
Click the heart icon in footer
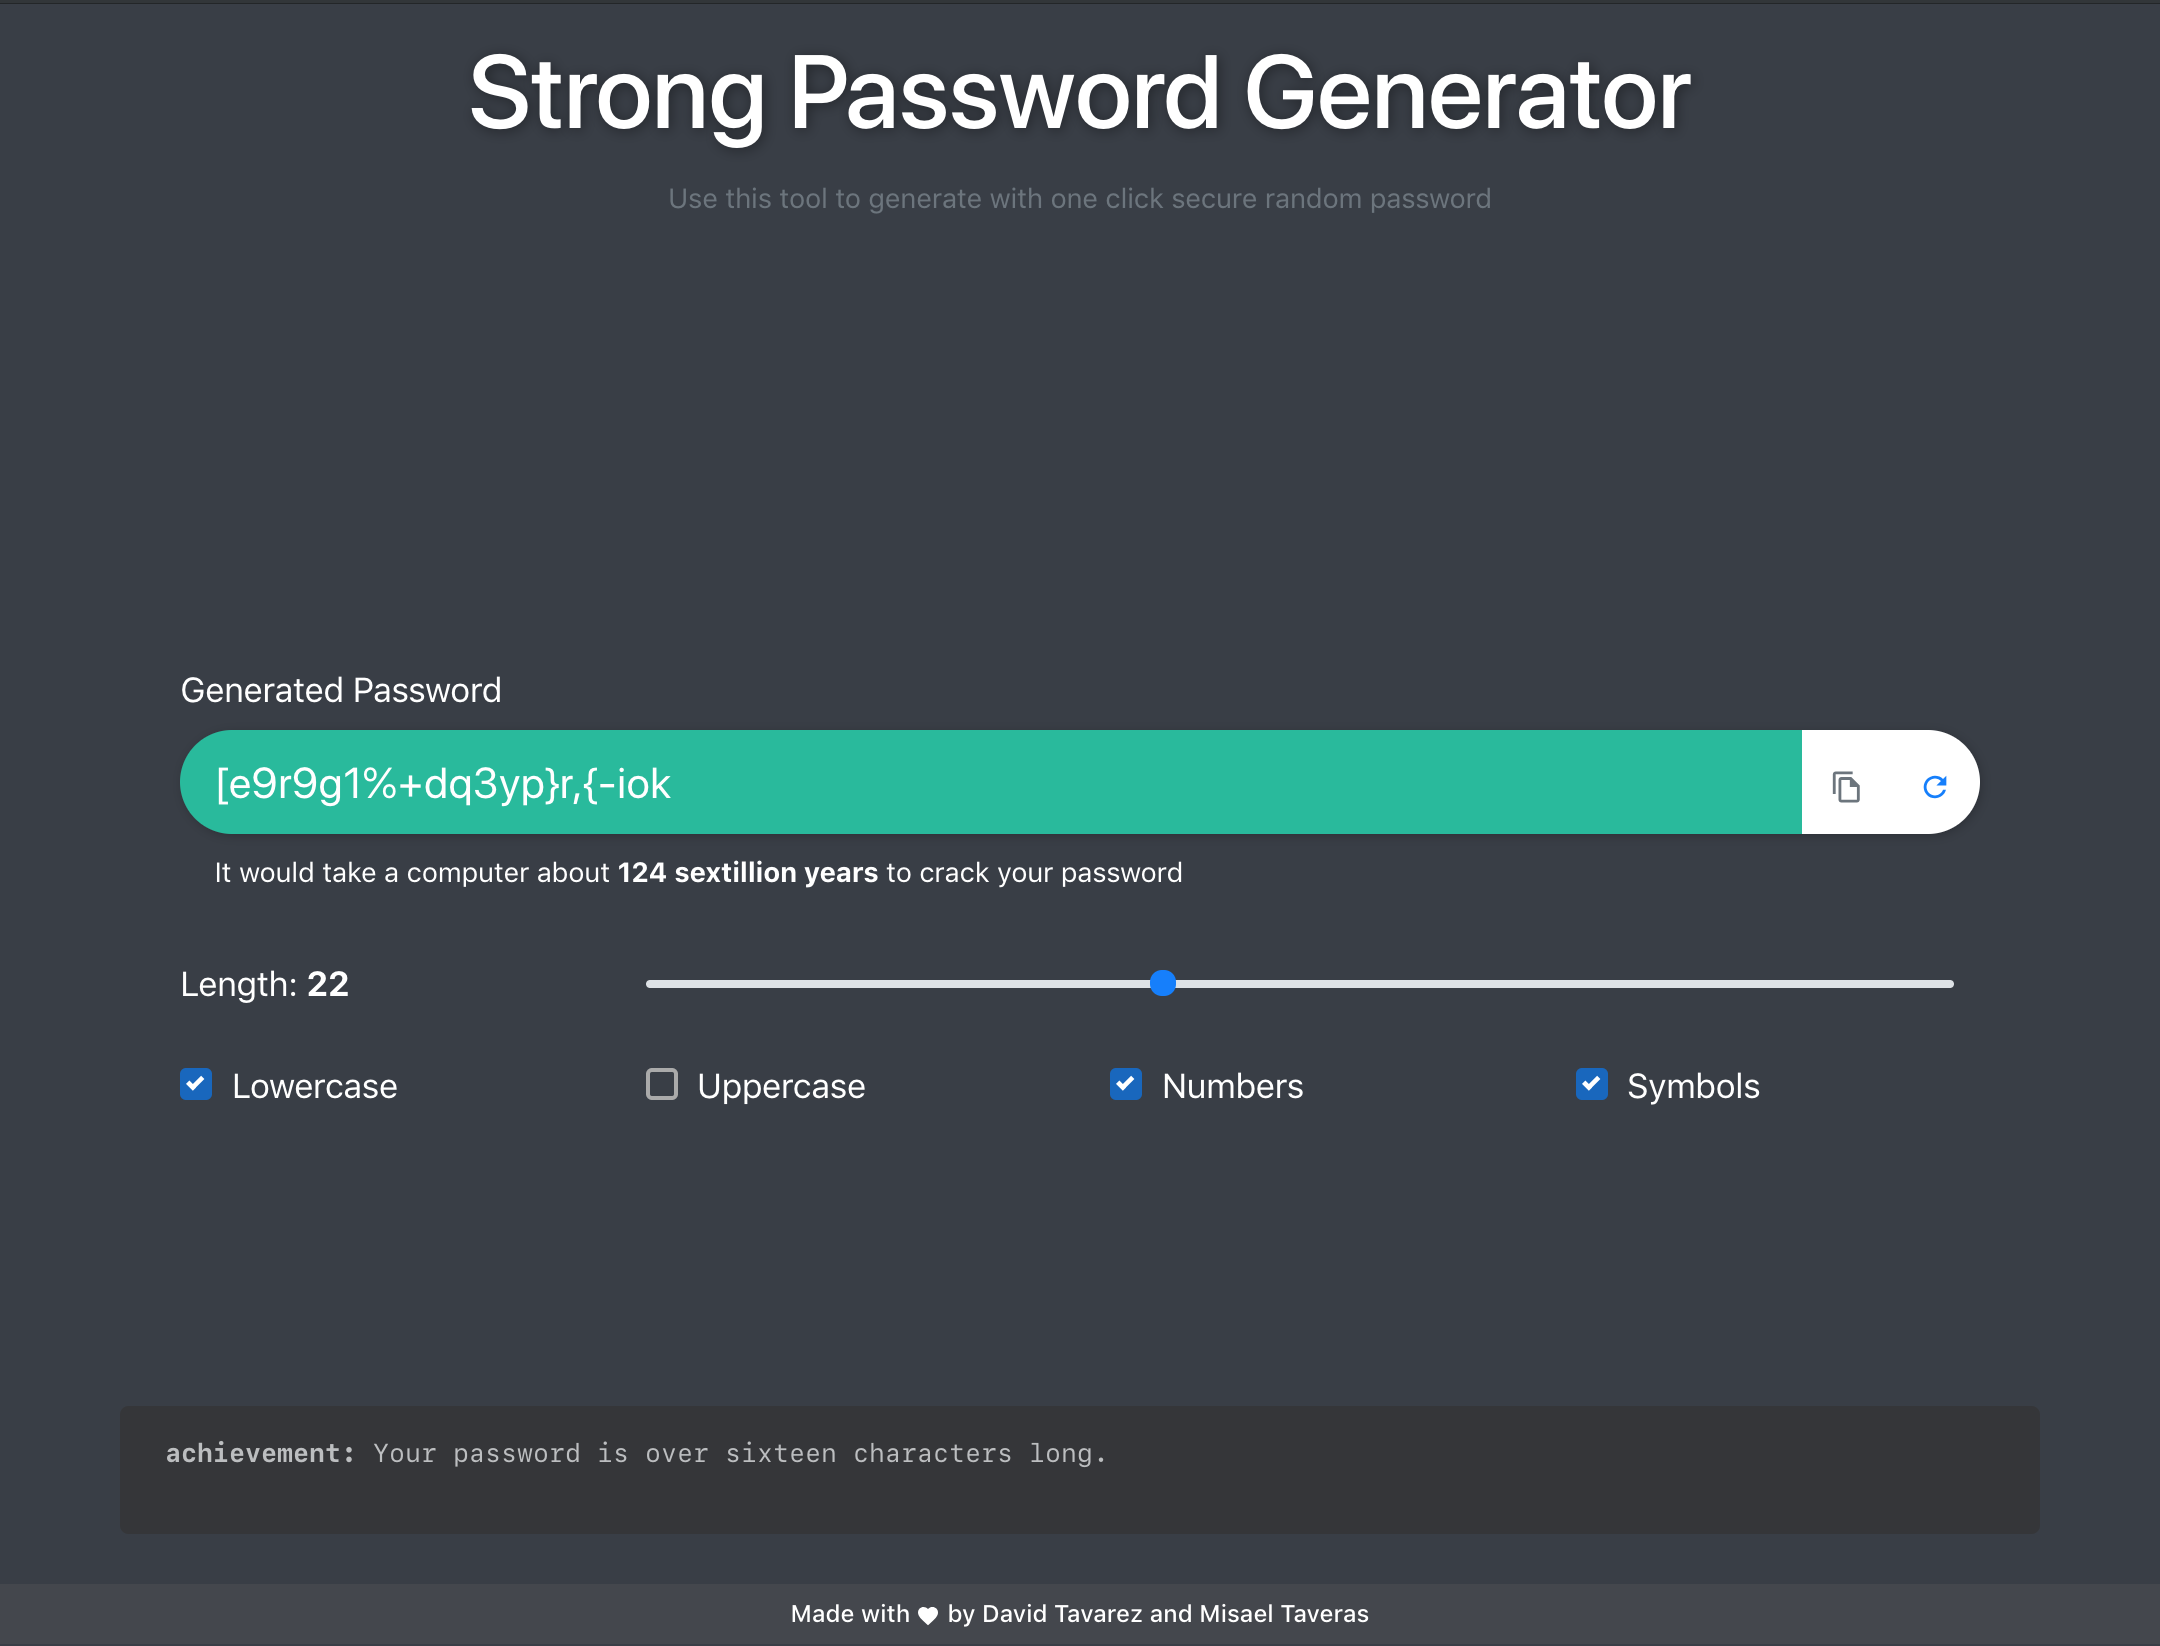click(928, 1615)
